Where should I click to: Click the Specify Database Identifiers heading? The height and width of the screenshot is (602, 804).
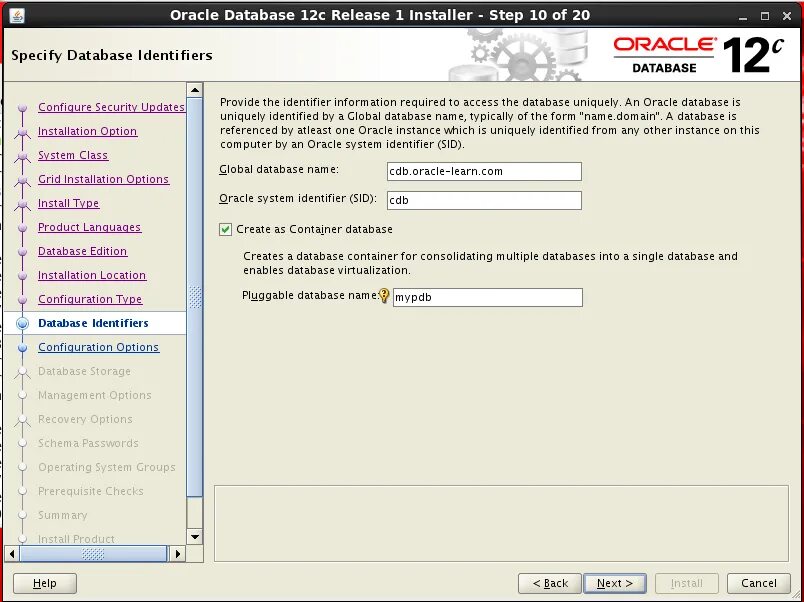coord(112,55)
